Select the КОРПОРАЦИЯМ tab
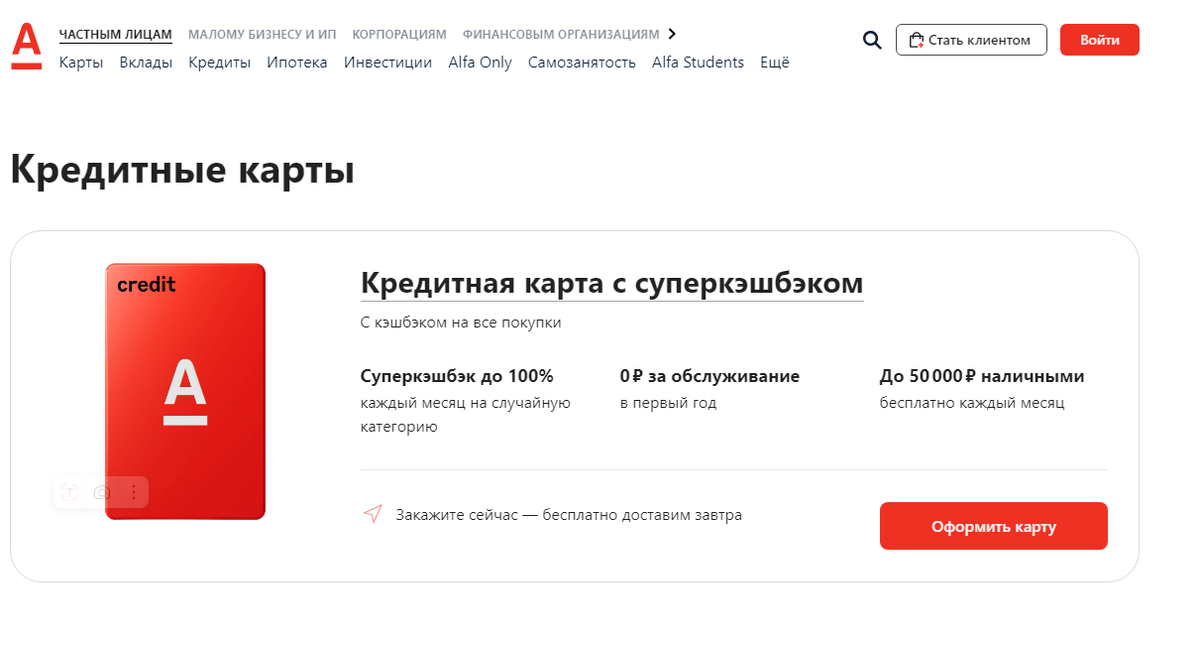 (399, 33)
